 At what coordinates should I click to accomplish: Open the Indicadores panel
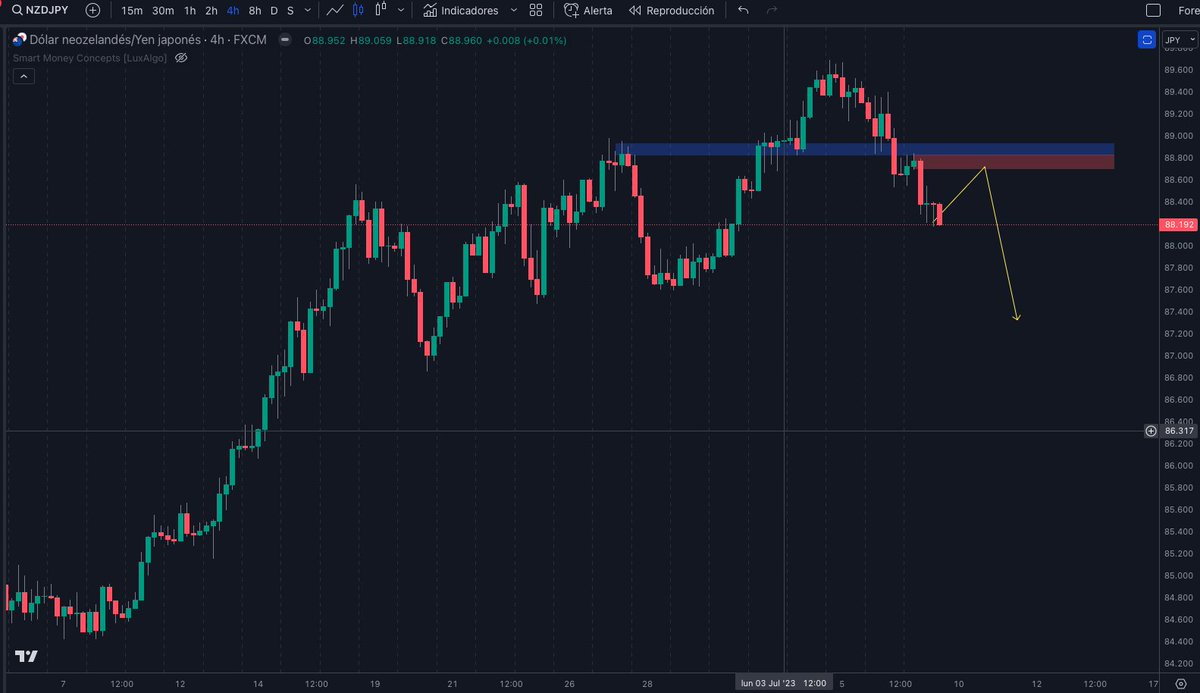click(460, 10)
